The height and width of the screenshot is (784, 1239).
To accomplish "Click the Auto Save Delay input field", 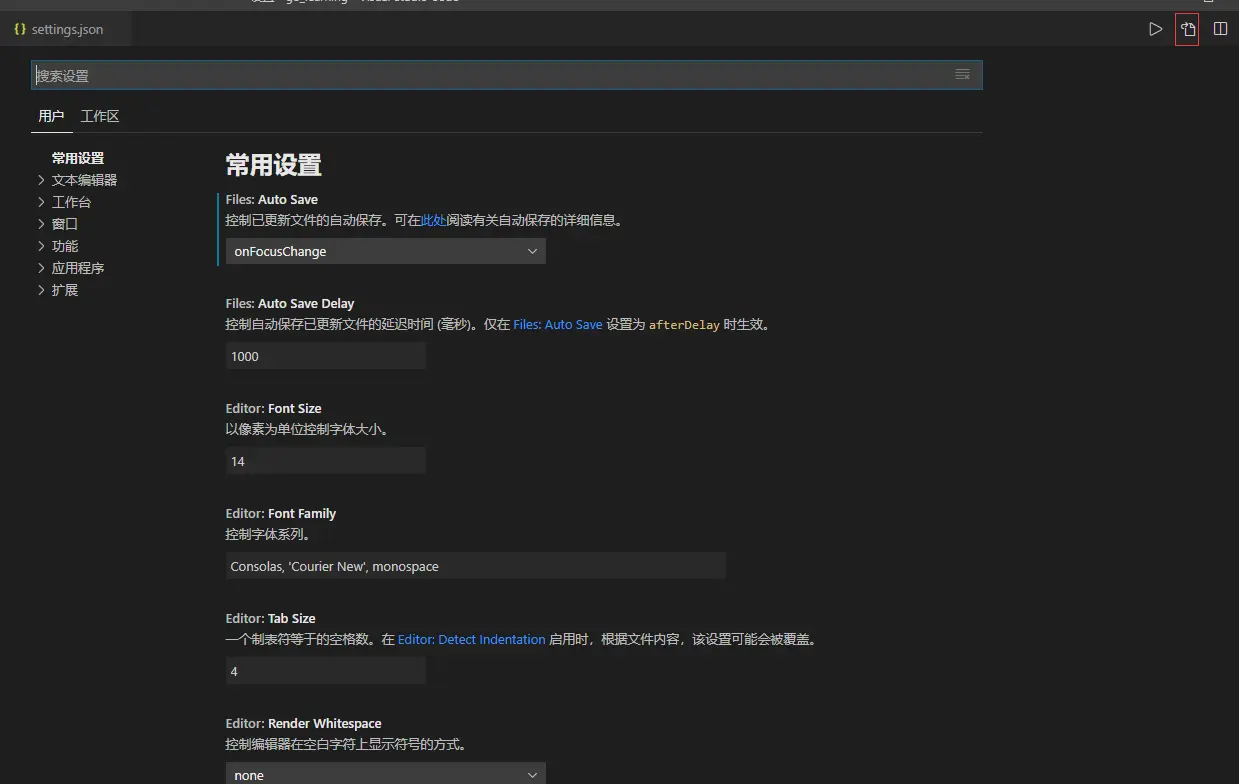I will coord(325,355).
